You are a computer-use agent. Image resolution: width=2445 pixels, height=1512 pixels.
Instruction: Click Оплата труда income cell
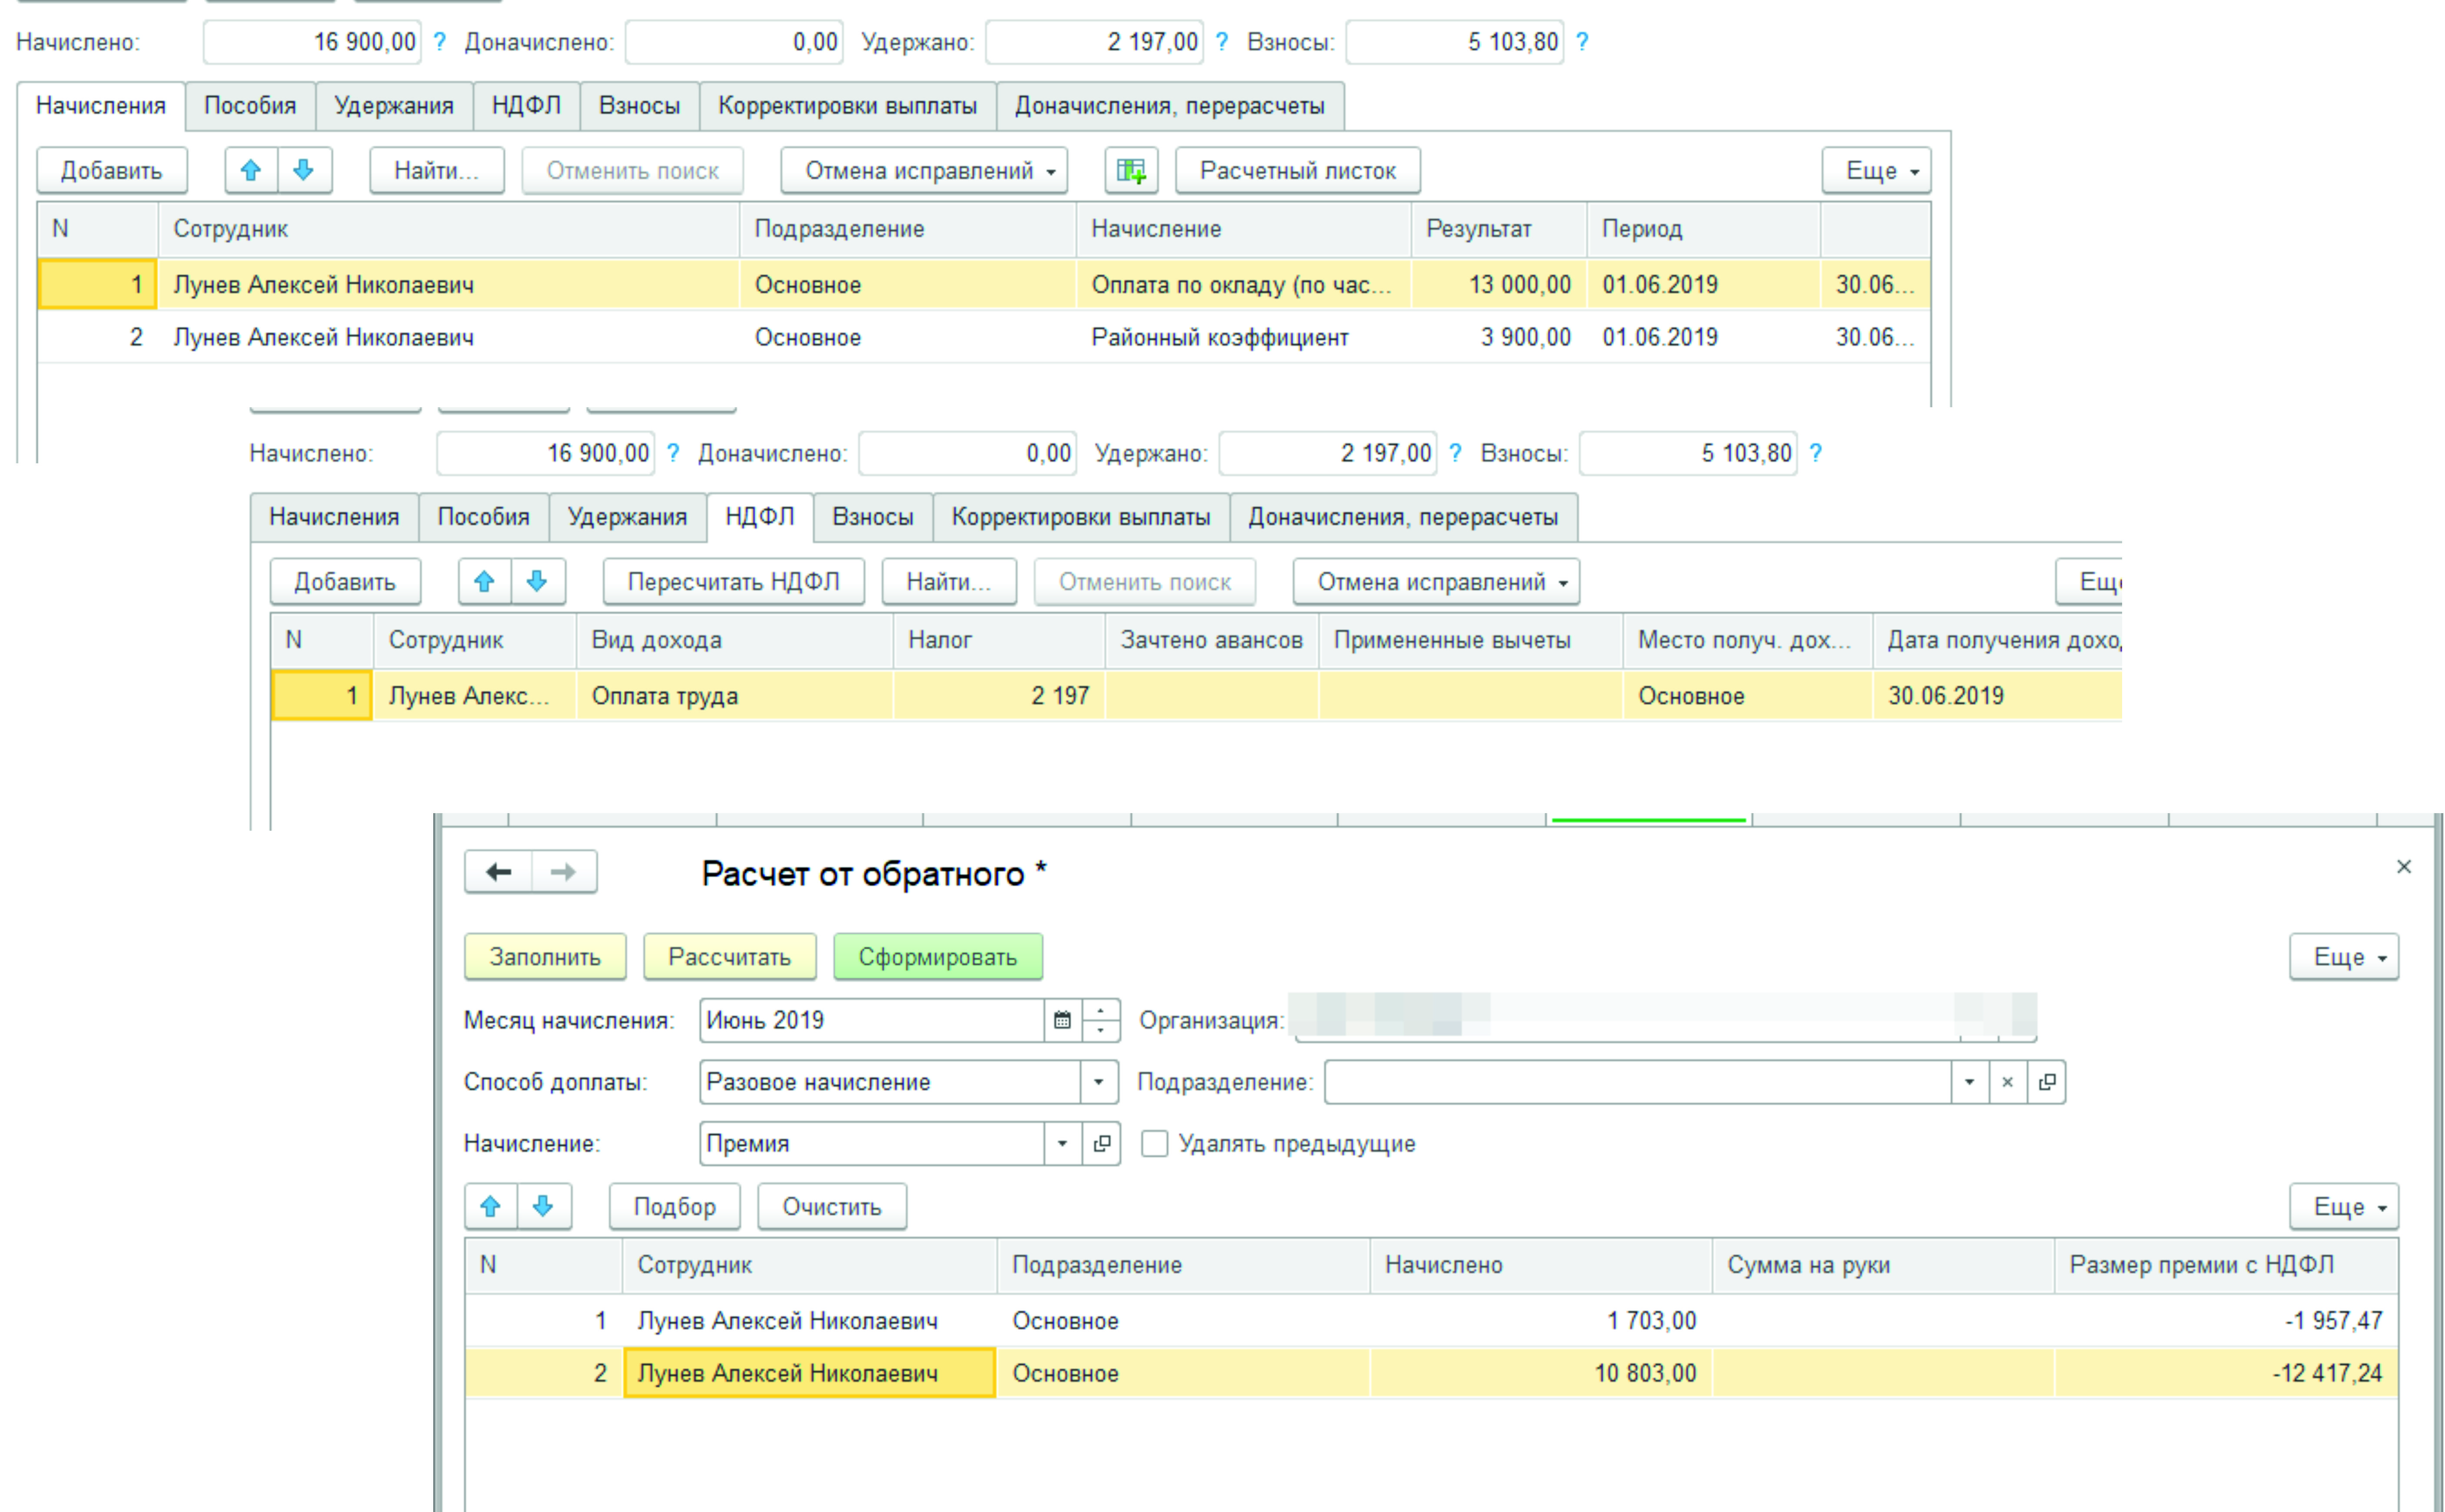734,696
